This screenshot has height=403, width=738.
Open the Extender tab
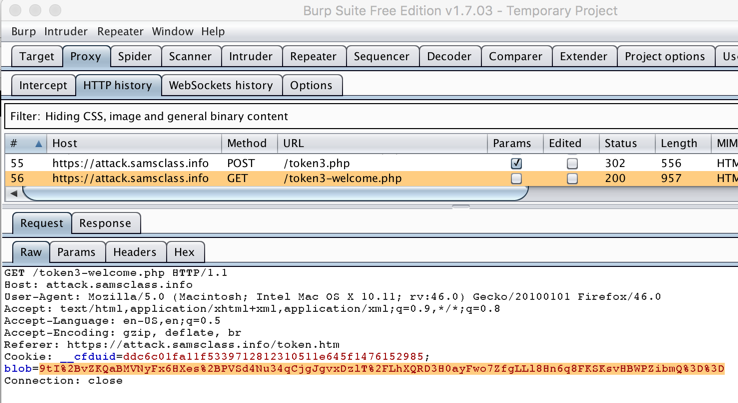pos(584,56)
